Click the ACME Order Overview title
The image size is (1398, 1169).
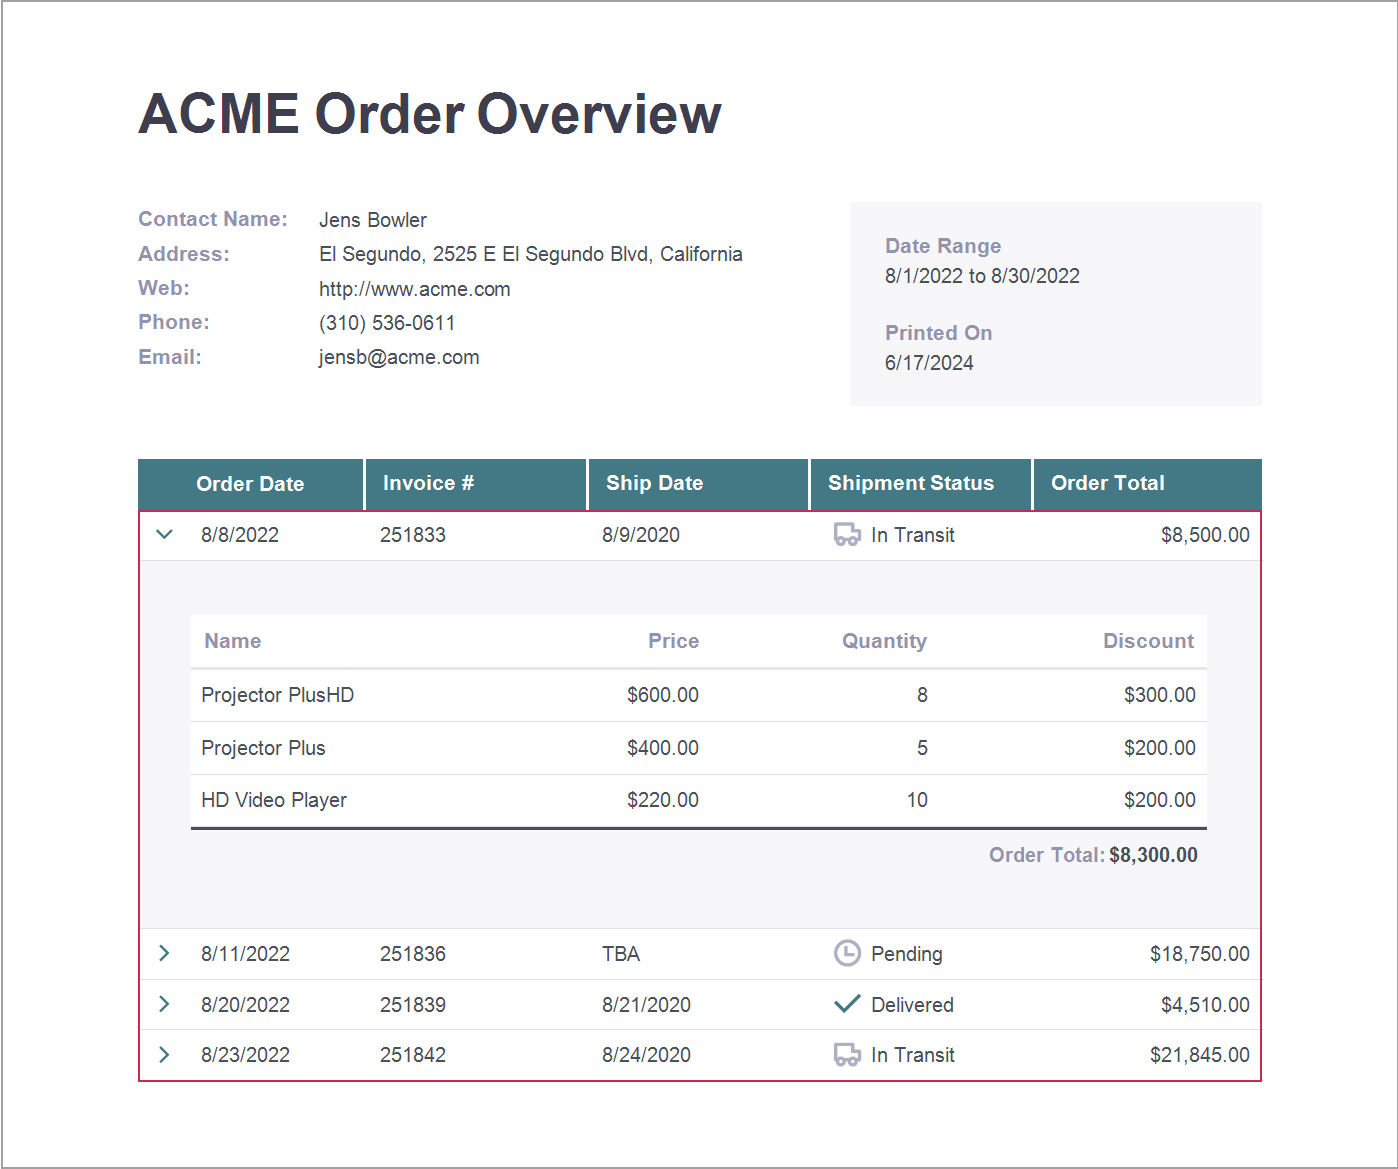click(430, 114)
